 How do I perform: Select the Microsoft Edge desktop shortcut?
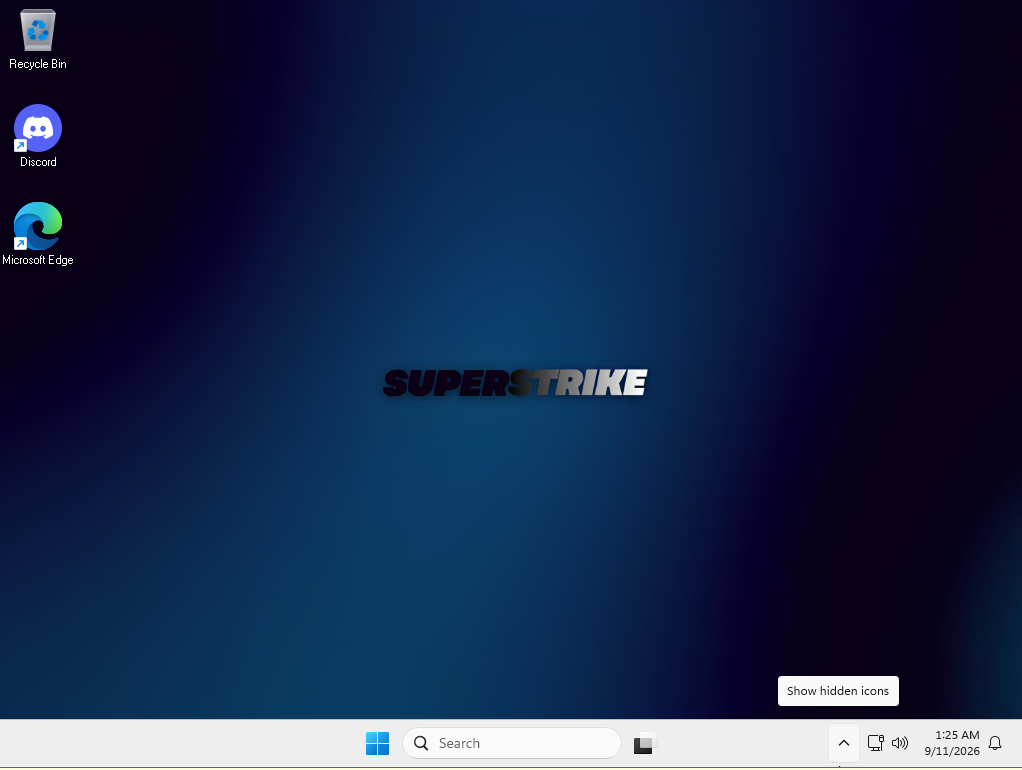point(38,233)
